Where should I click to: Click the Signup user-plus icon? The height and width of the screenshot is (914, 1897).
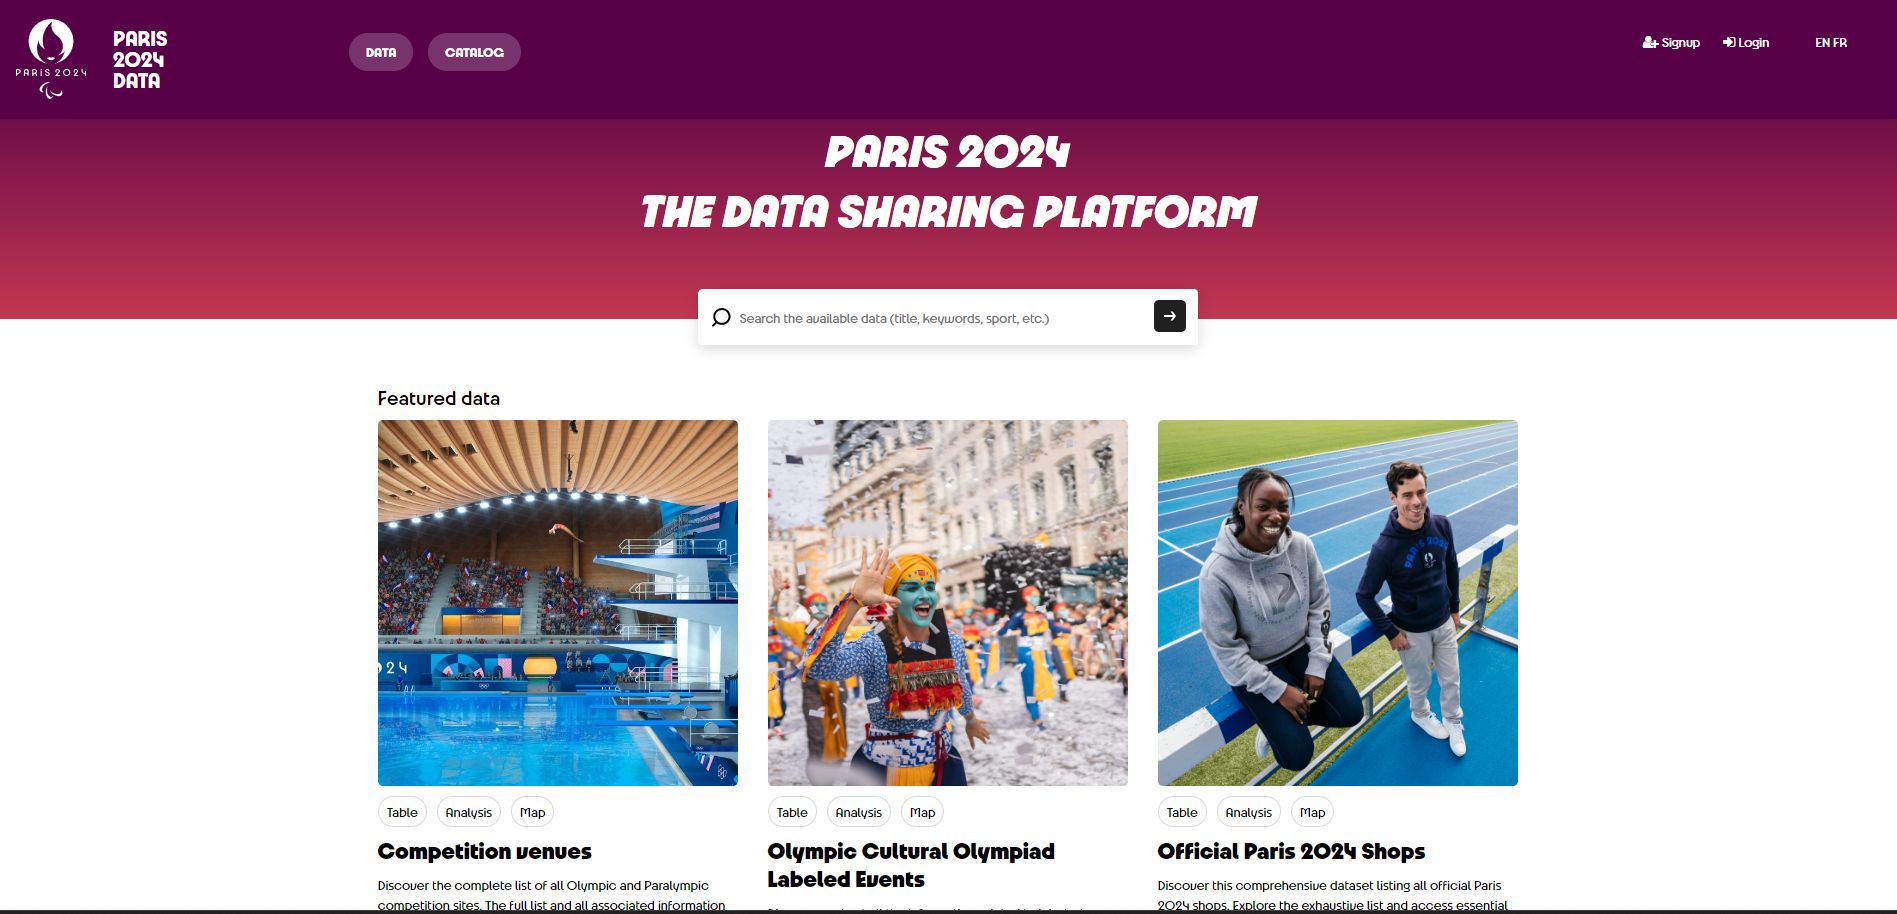pos(1650,43)
